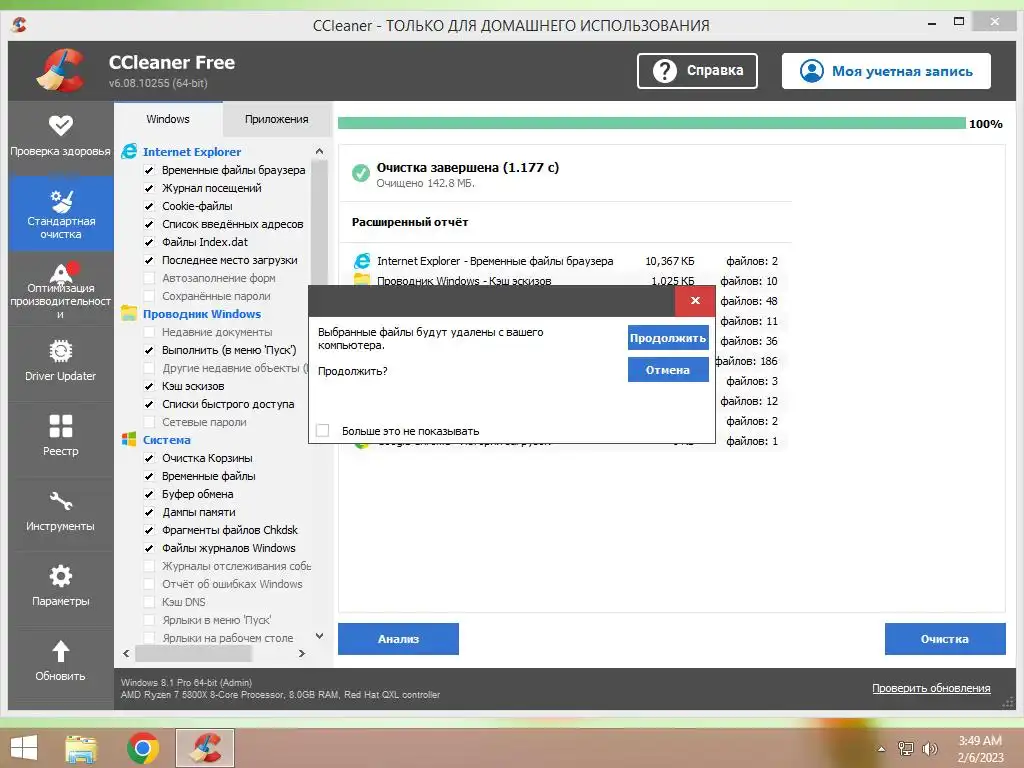
Task: Open Оптимизация производительности sidebar item
Action: click(x=61, y=290)
